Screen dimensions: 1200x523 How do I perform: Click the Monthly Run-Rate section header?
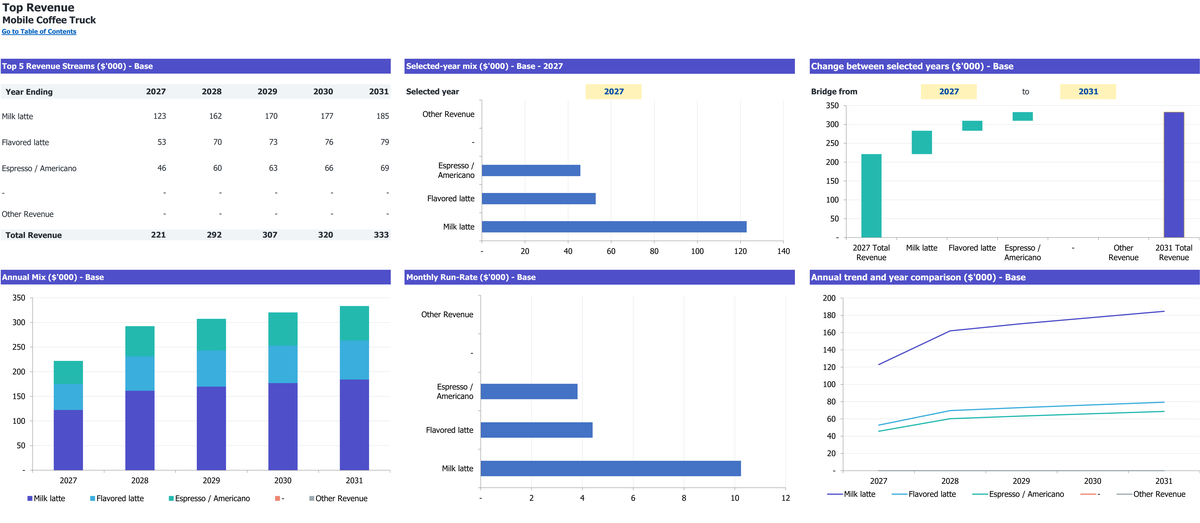click(x=598, y=276)
